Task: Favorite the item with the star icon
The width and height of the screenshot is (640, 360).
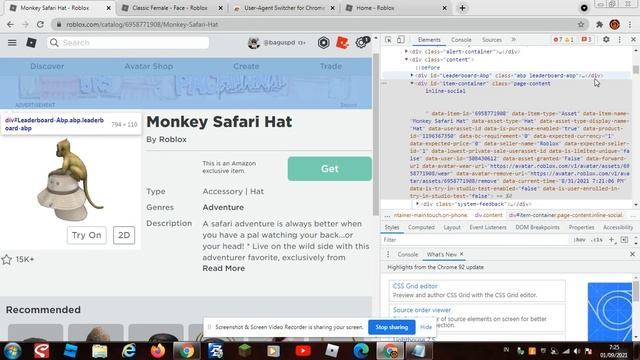Action: pyautogui.click(x=7, y=260)
